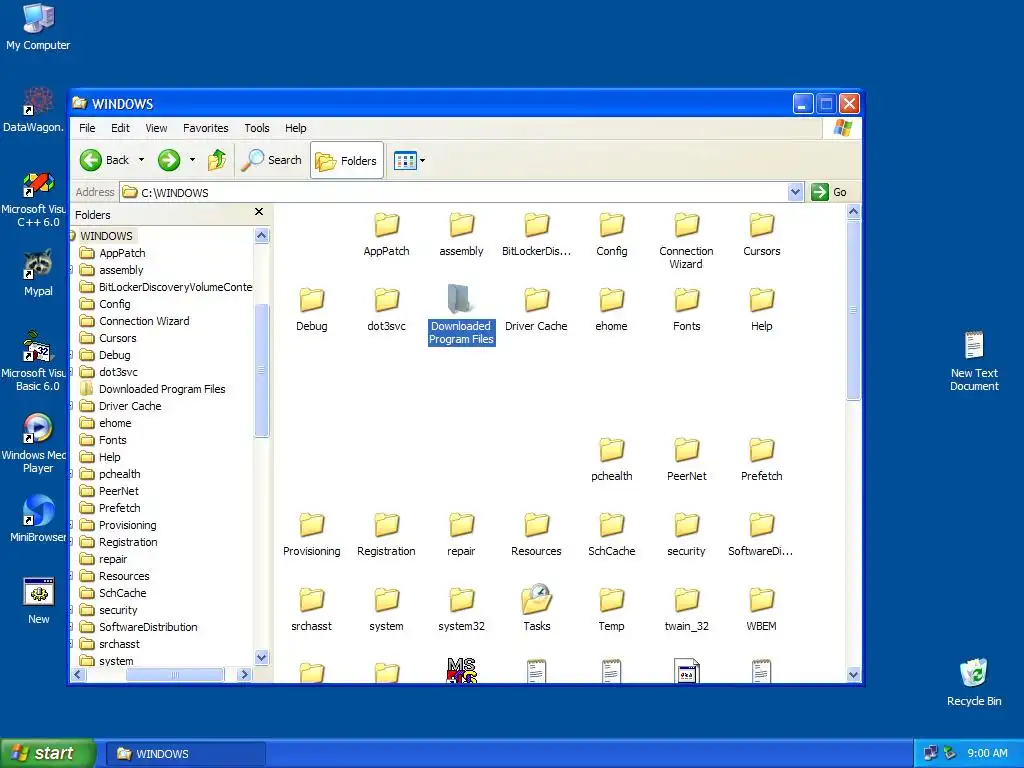Select the Cursors folder icon in file view
Screen dimensions: 1024x768
click(x=761, y=225)
